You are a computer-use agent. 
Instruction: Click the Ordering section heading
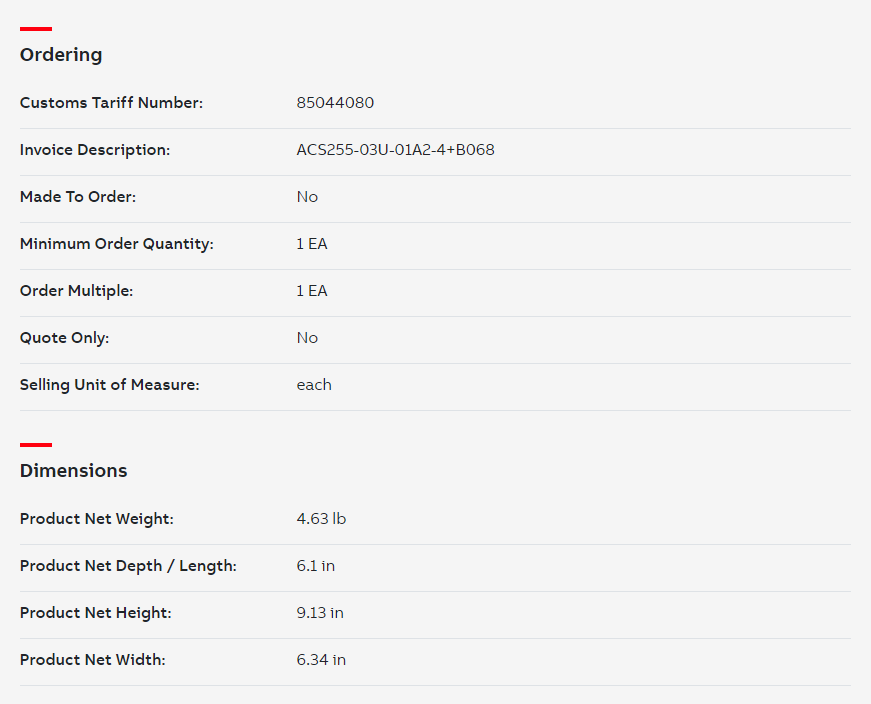pos(61,55)
